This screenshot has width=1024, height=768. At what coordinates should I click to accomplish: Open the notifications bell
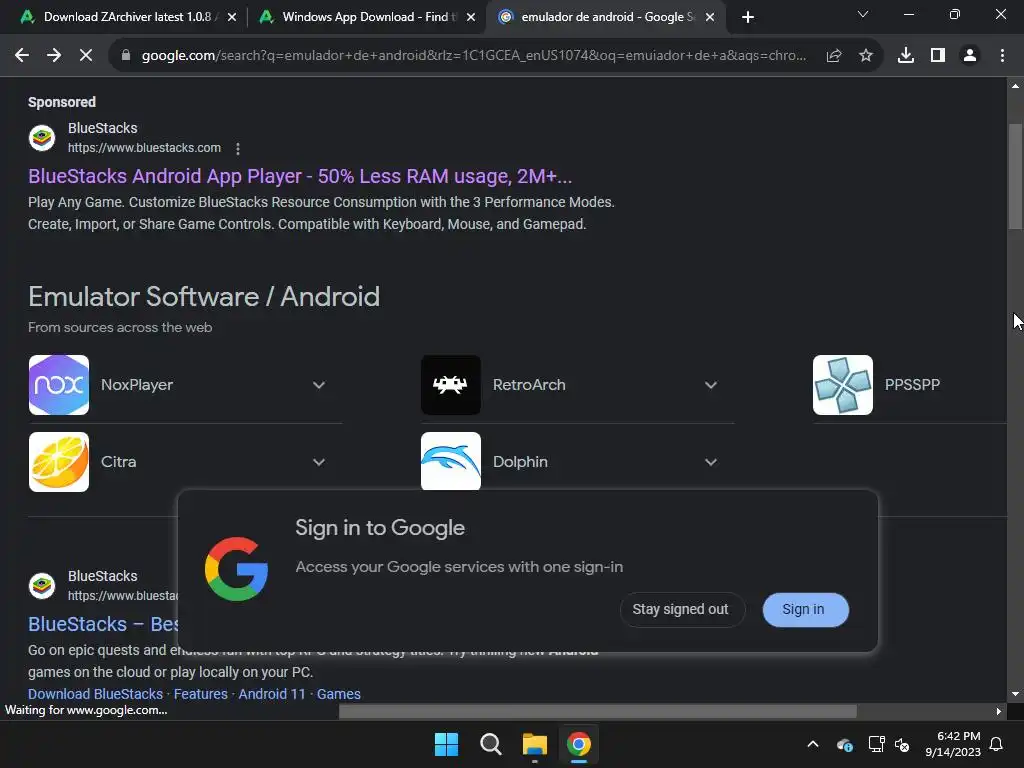(x=997, y=744)
